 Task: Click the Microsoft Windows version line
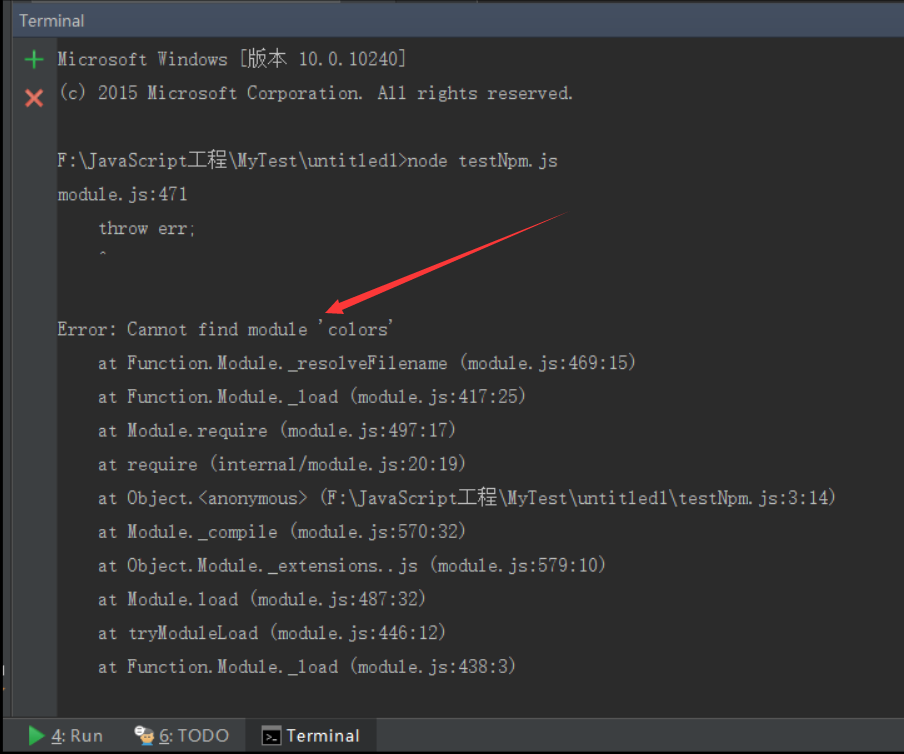tap(232, 59)
